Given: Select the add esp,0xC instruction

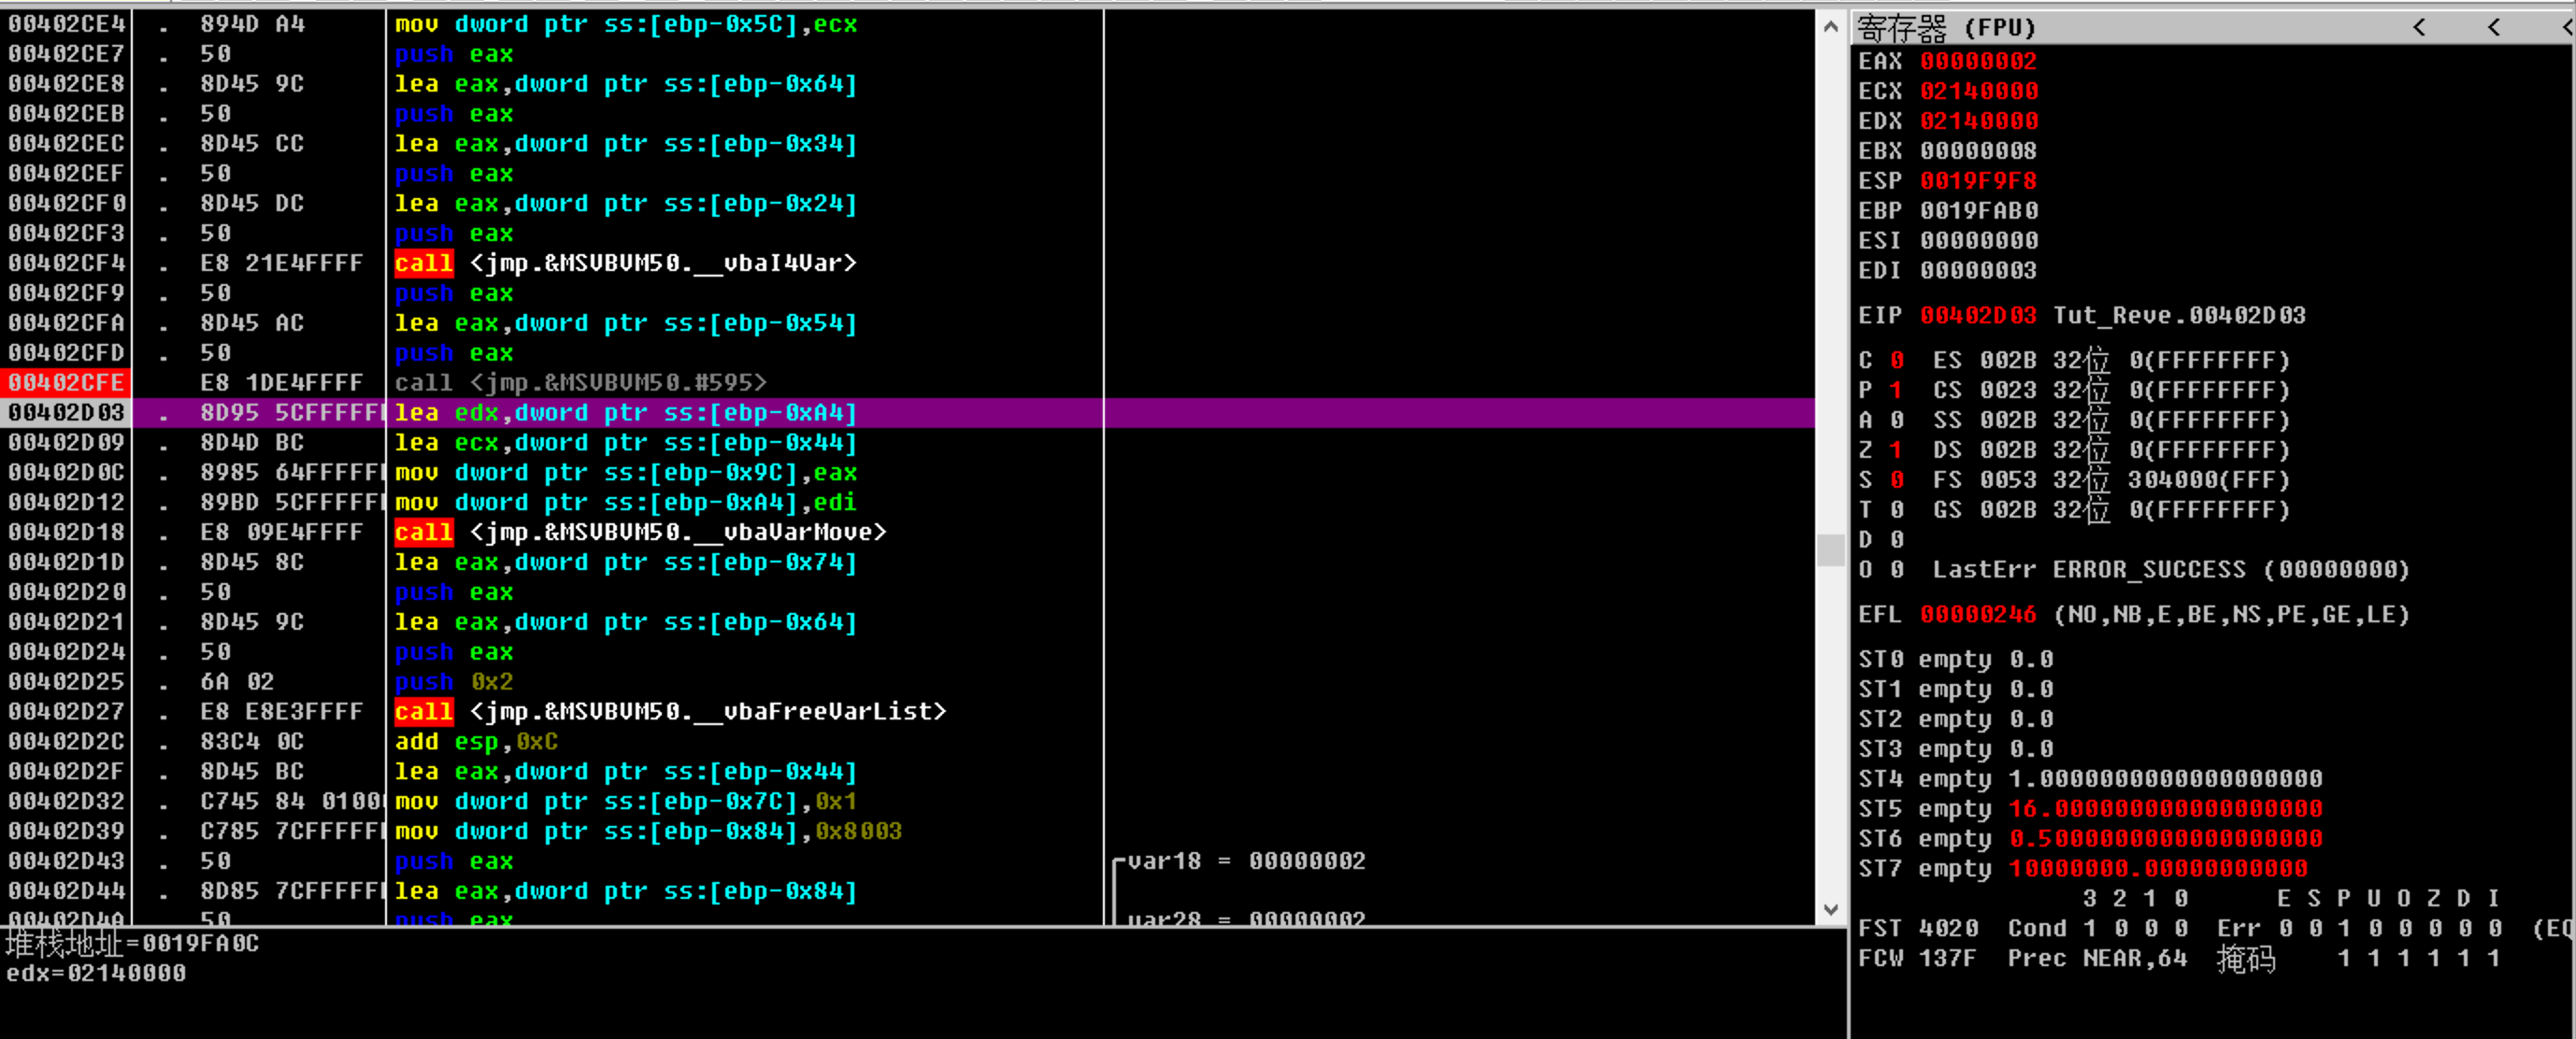Looking at the screenshot, I should click(476, 741).
